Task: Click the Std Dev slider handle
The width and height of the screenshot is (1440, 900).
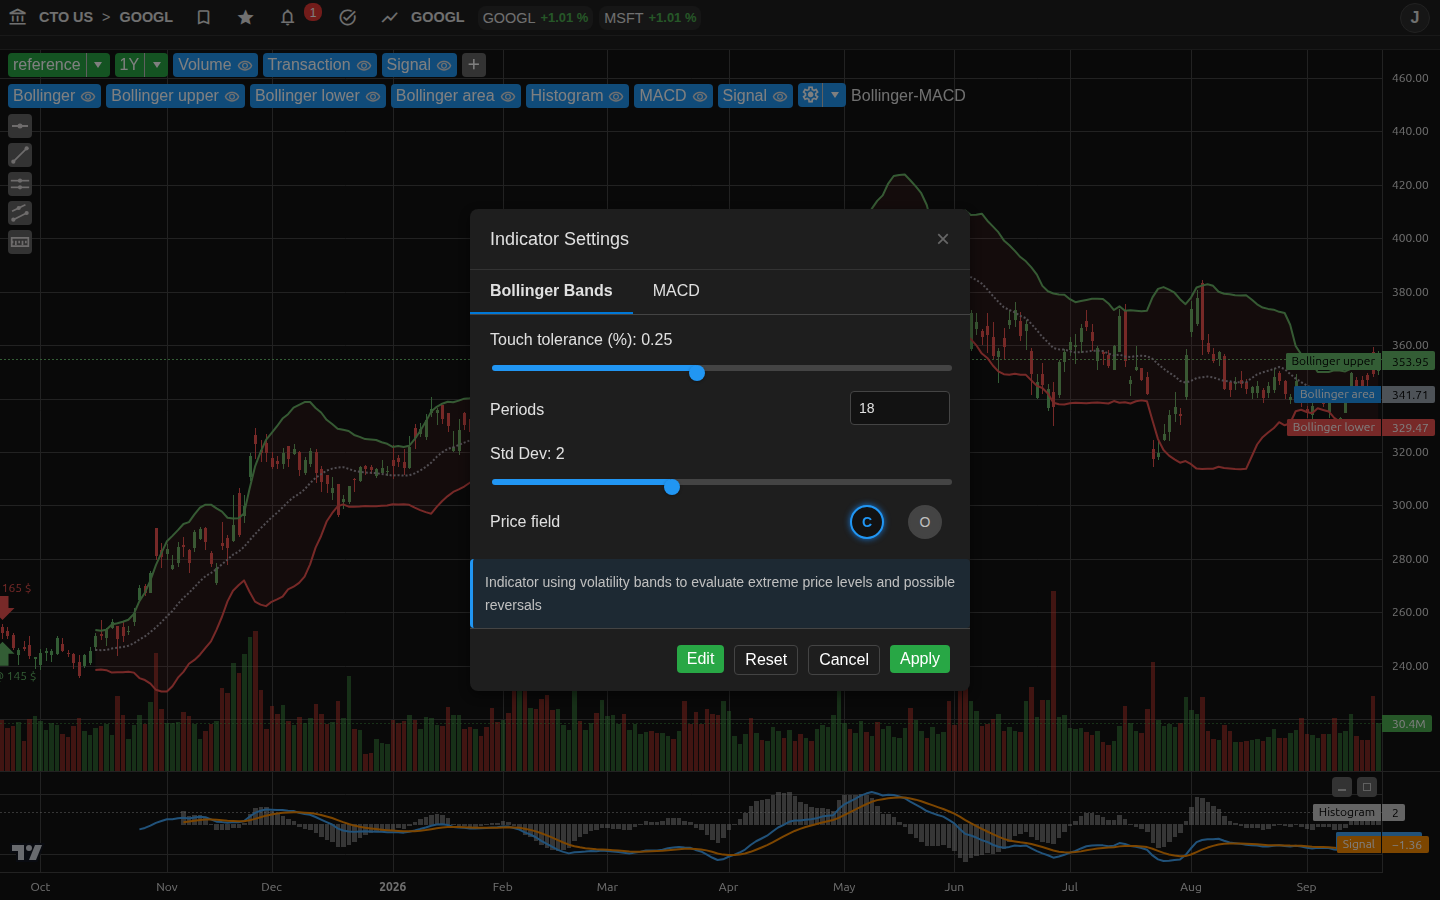Action: point(672,487)
